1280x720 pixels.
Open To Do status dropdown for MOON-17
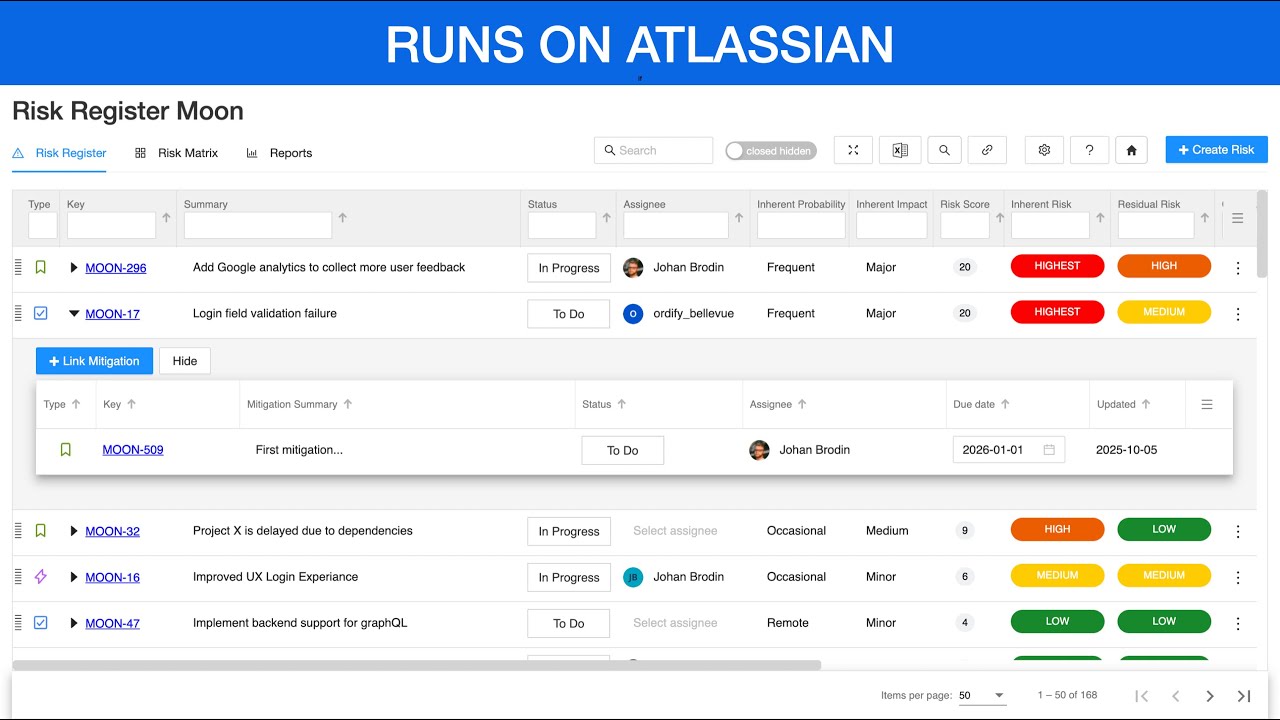(569, 314)
